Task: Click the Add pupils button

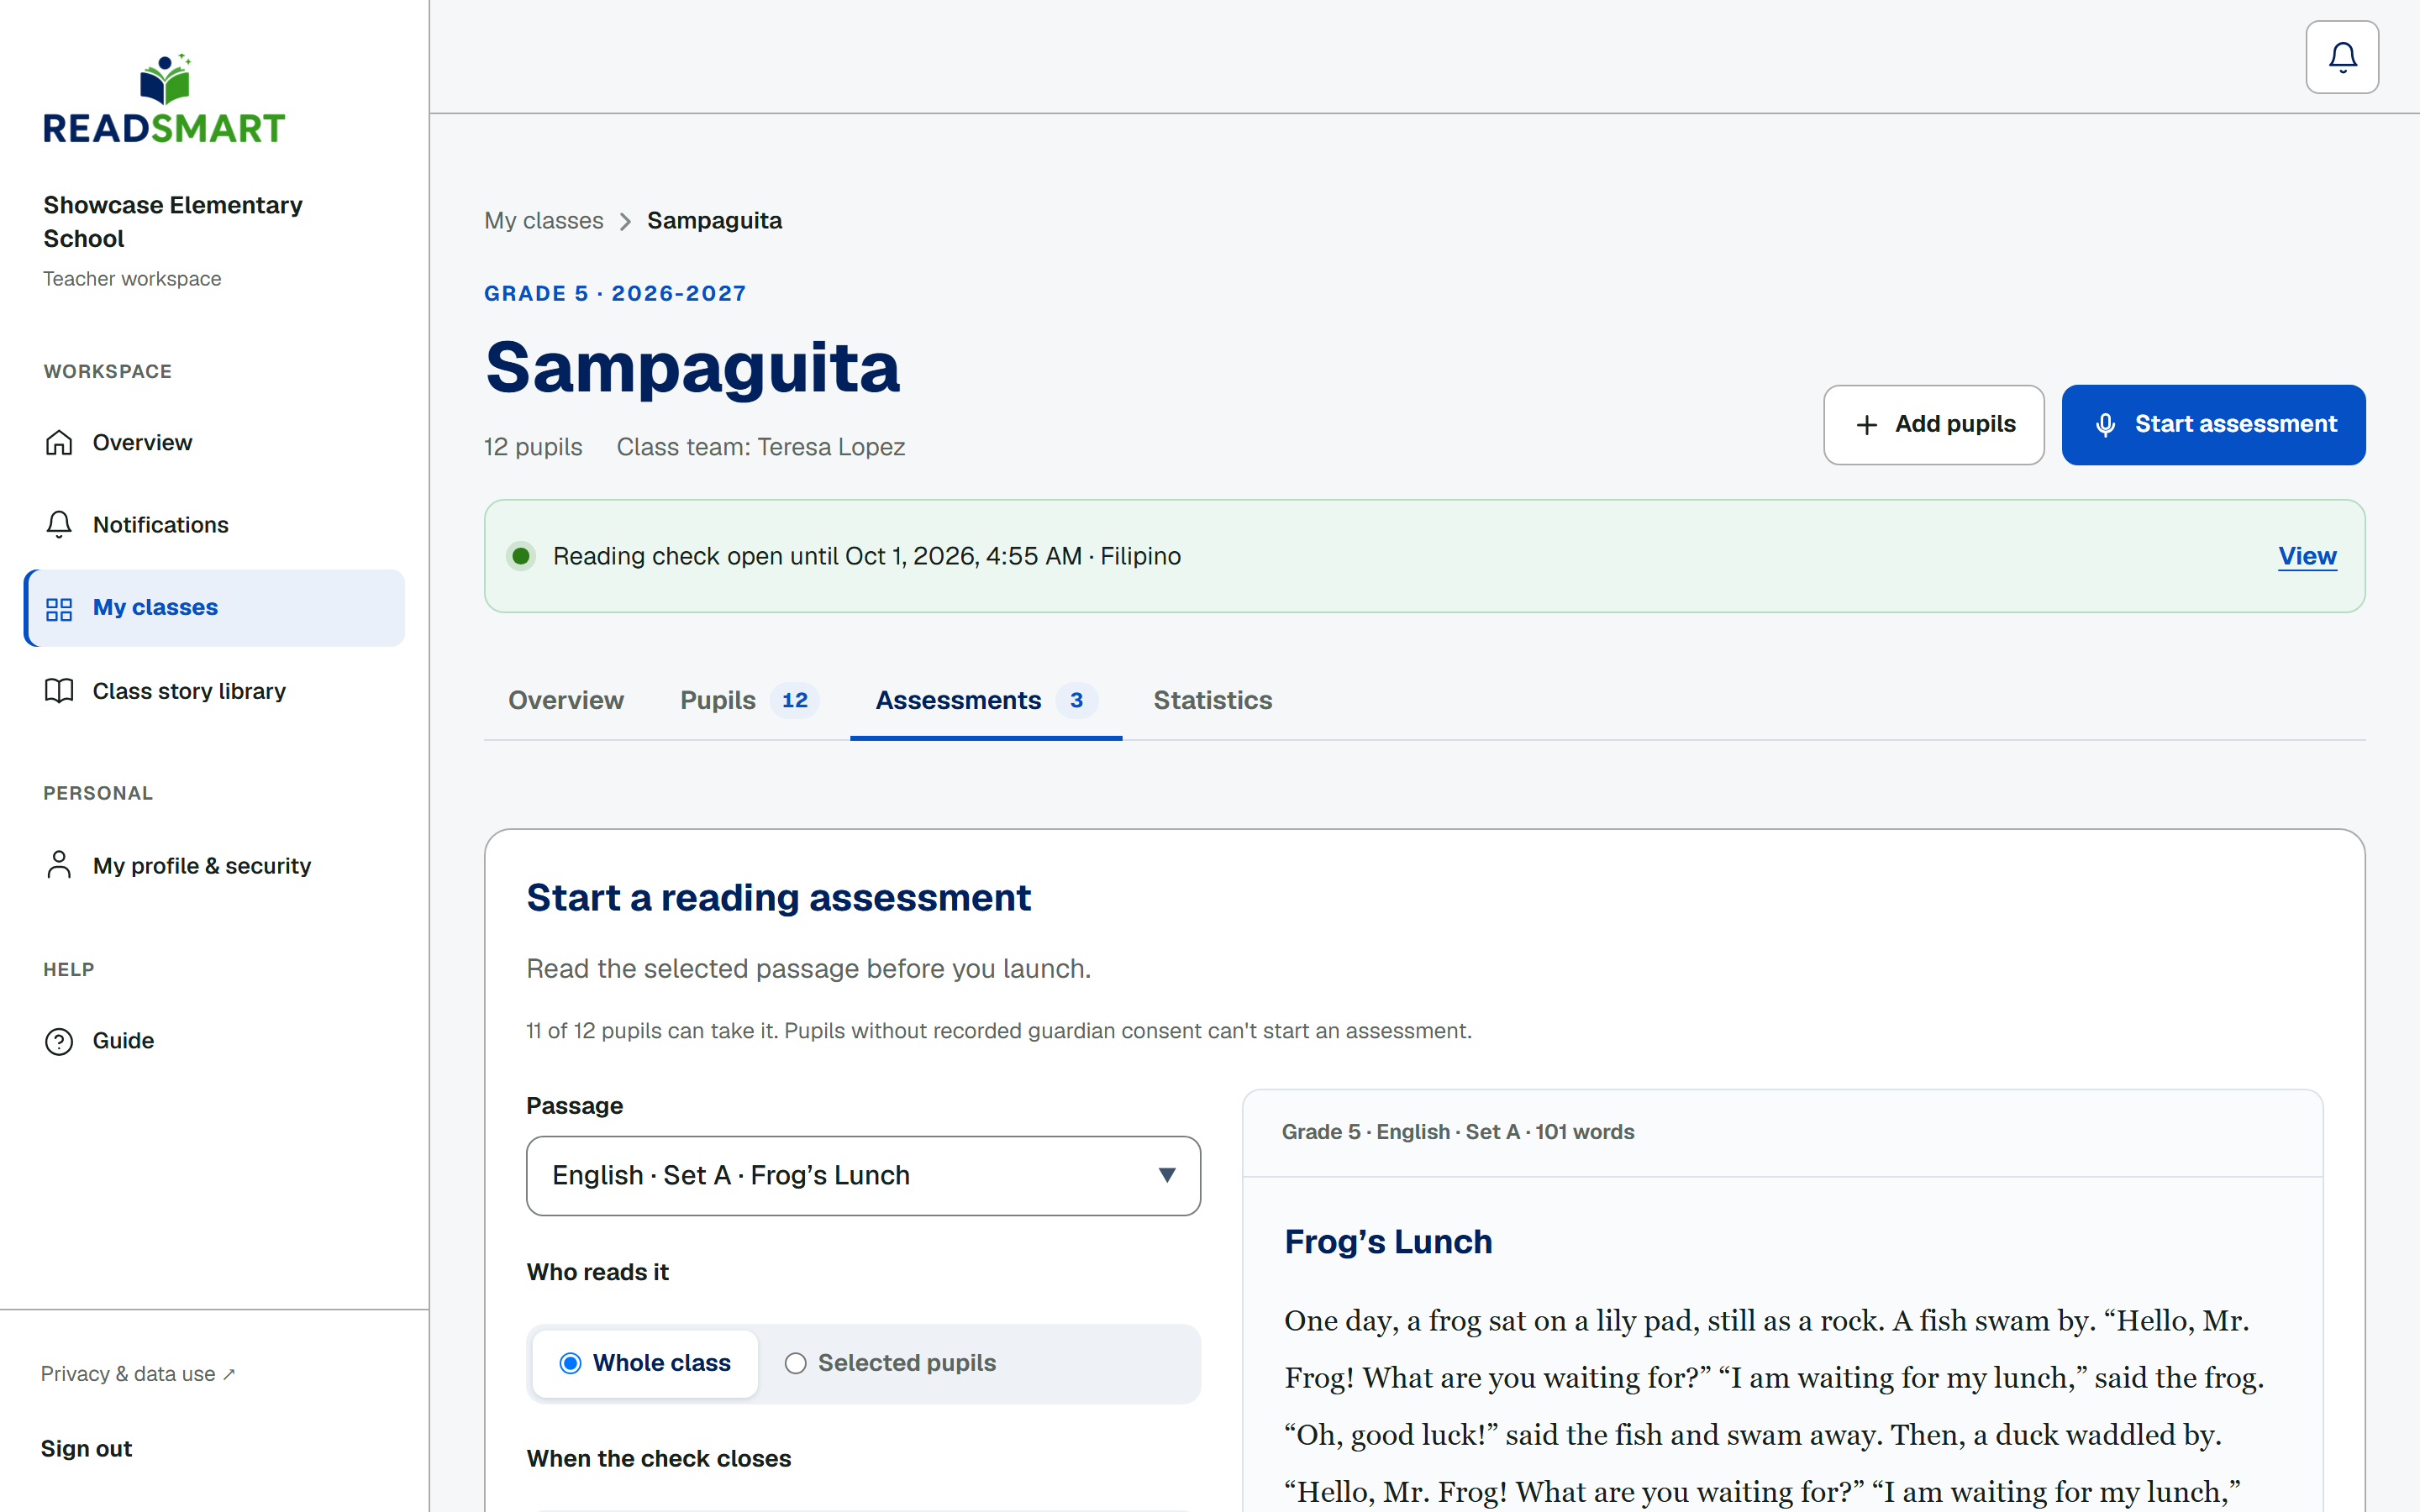Action: [1933, 424]
